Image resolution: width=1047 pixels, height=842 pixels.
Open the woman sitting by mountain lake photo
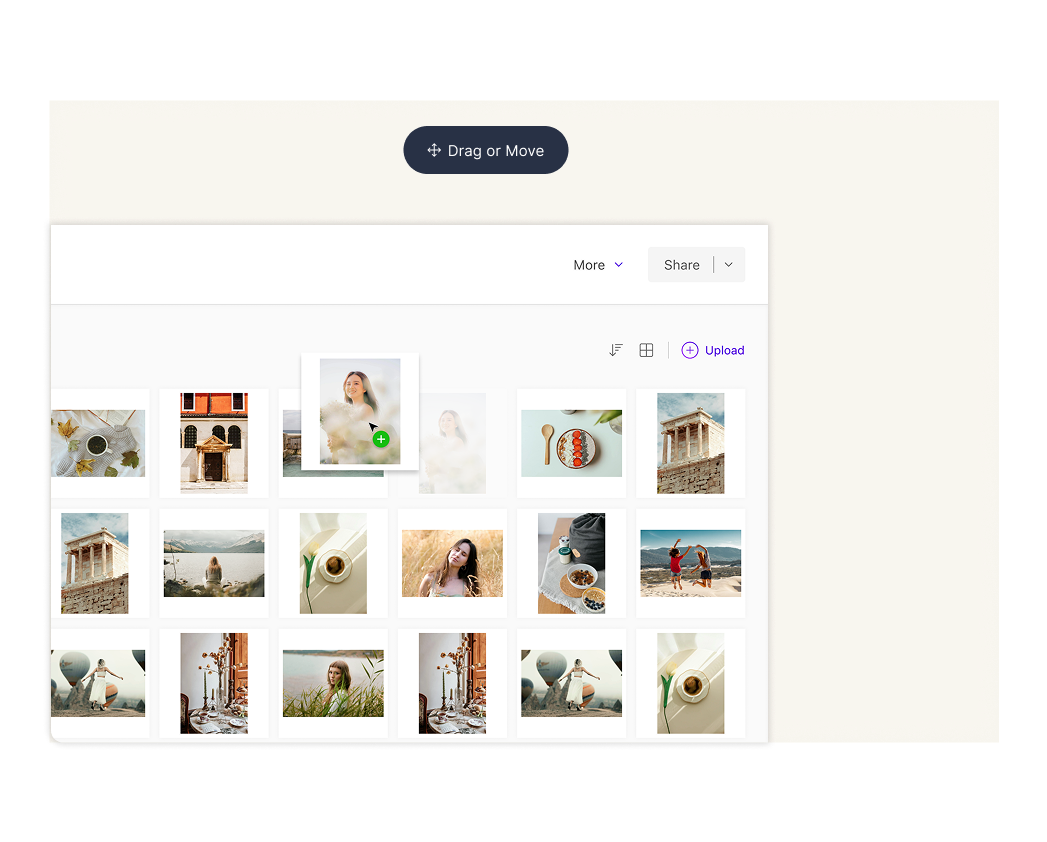pyautogui.click(x=214, y=563)
